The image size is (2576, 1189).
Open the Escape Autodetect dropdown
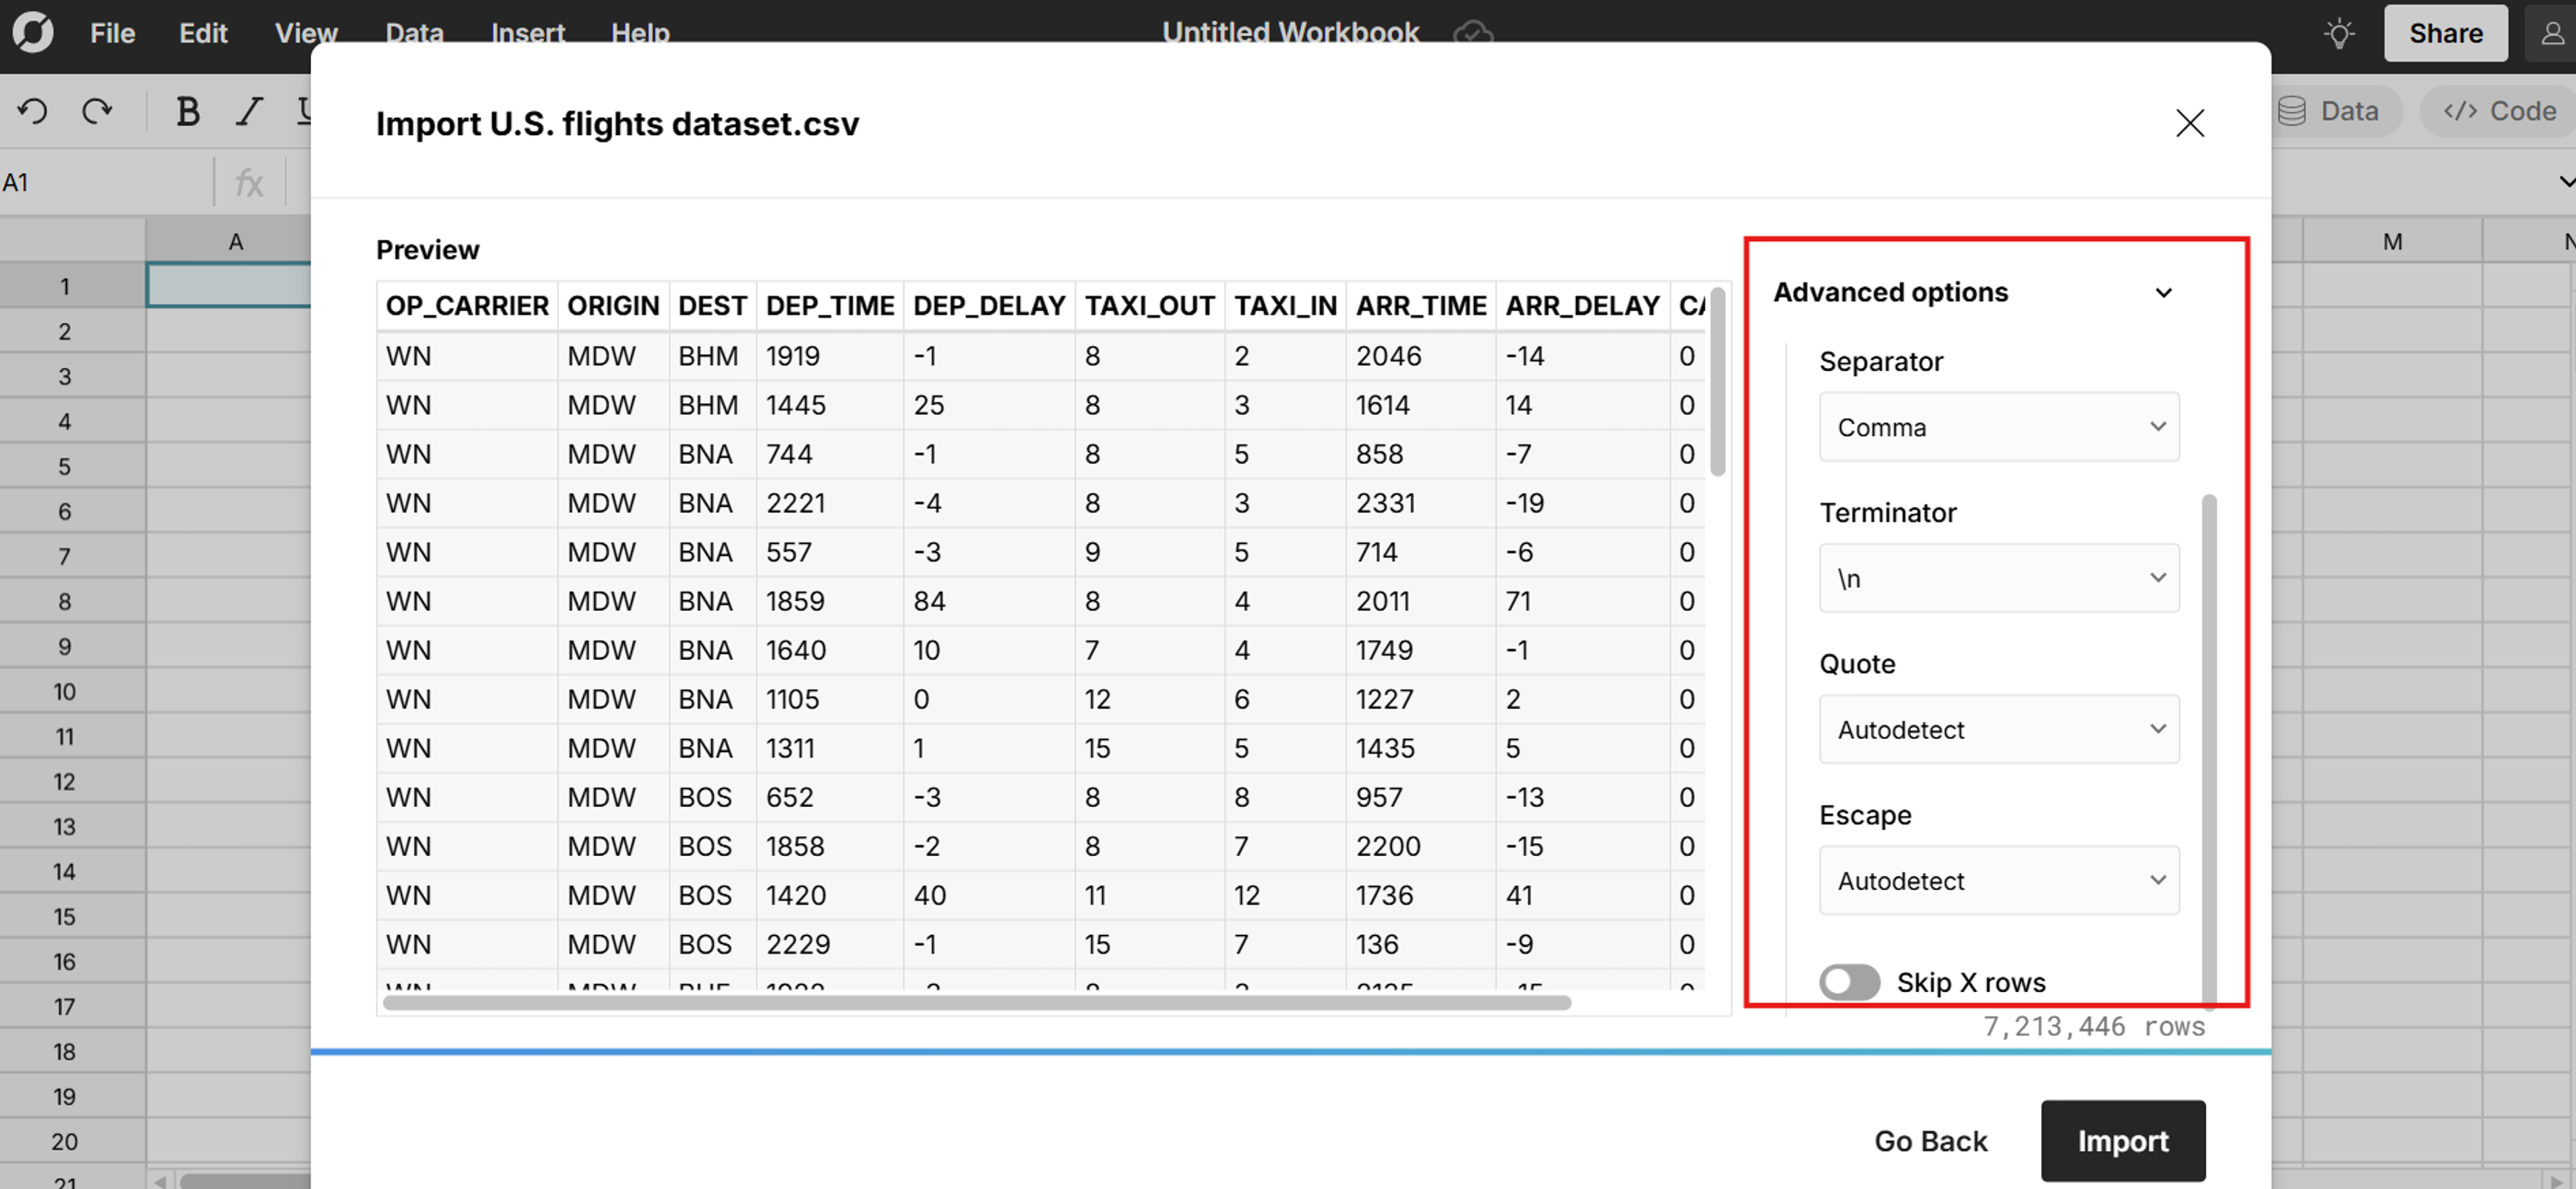click(1998, 880)
